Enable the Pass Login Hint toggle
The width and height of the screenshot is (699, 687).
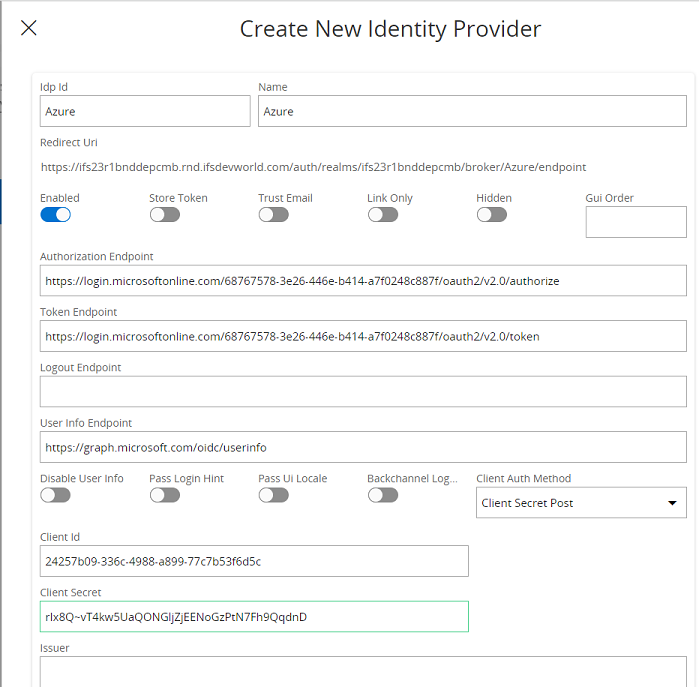click(x=165, y=495)
